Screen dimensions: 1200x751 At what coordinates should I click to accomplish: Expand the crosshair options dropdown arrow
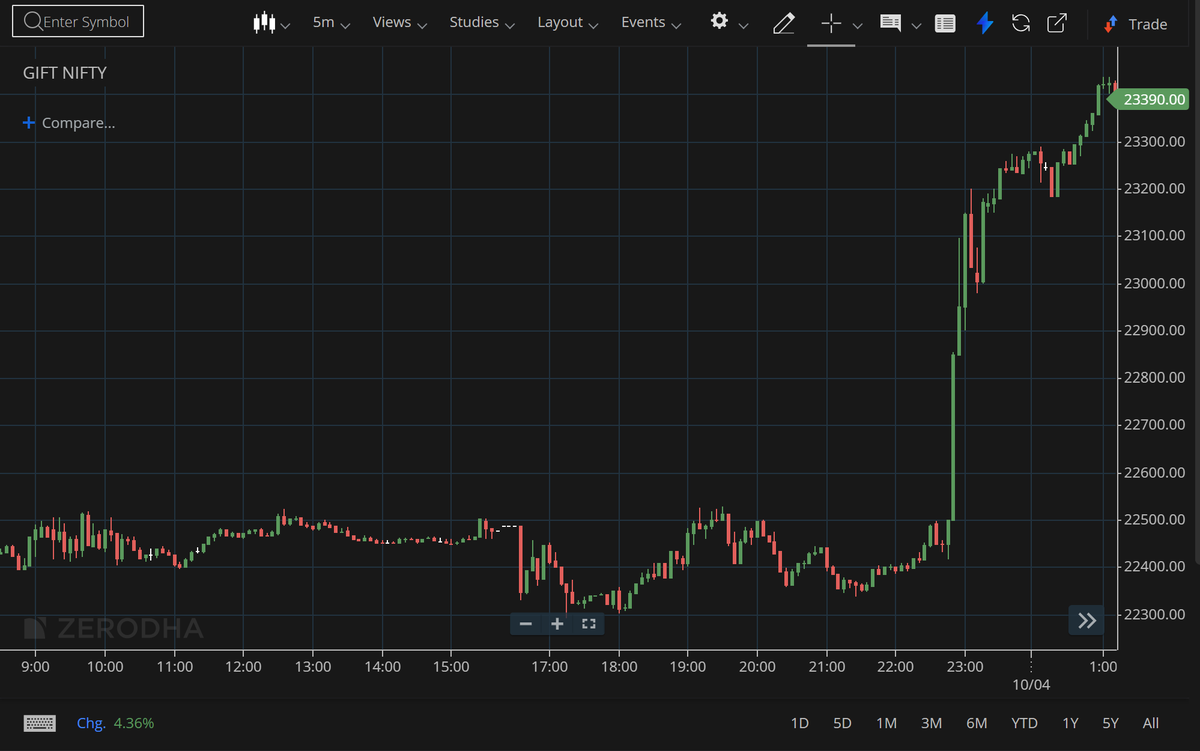tap(857, 25)
